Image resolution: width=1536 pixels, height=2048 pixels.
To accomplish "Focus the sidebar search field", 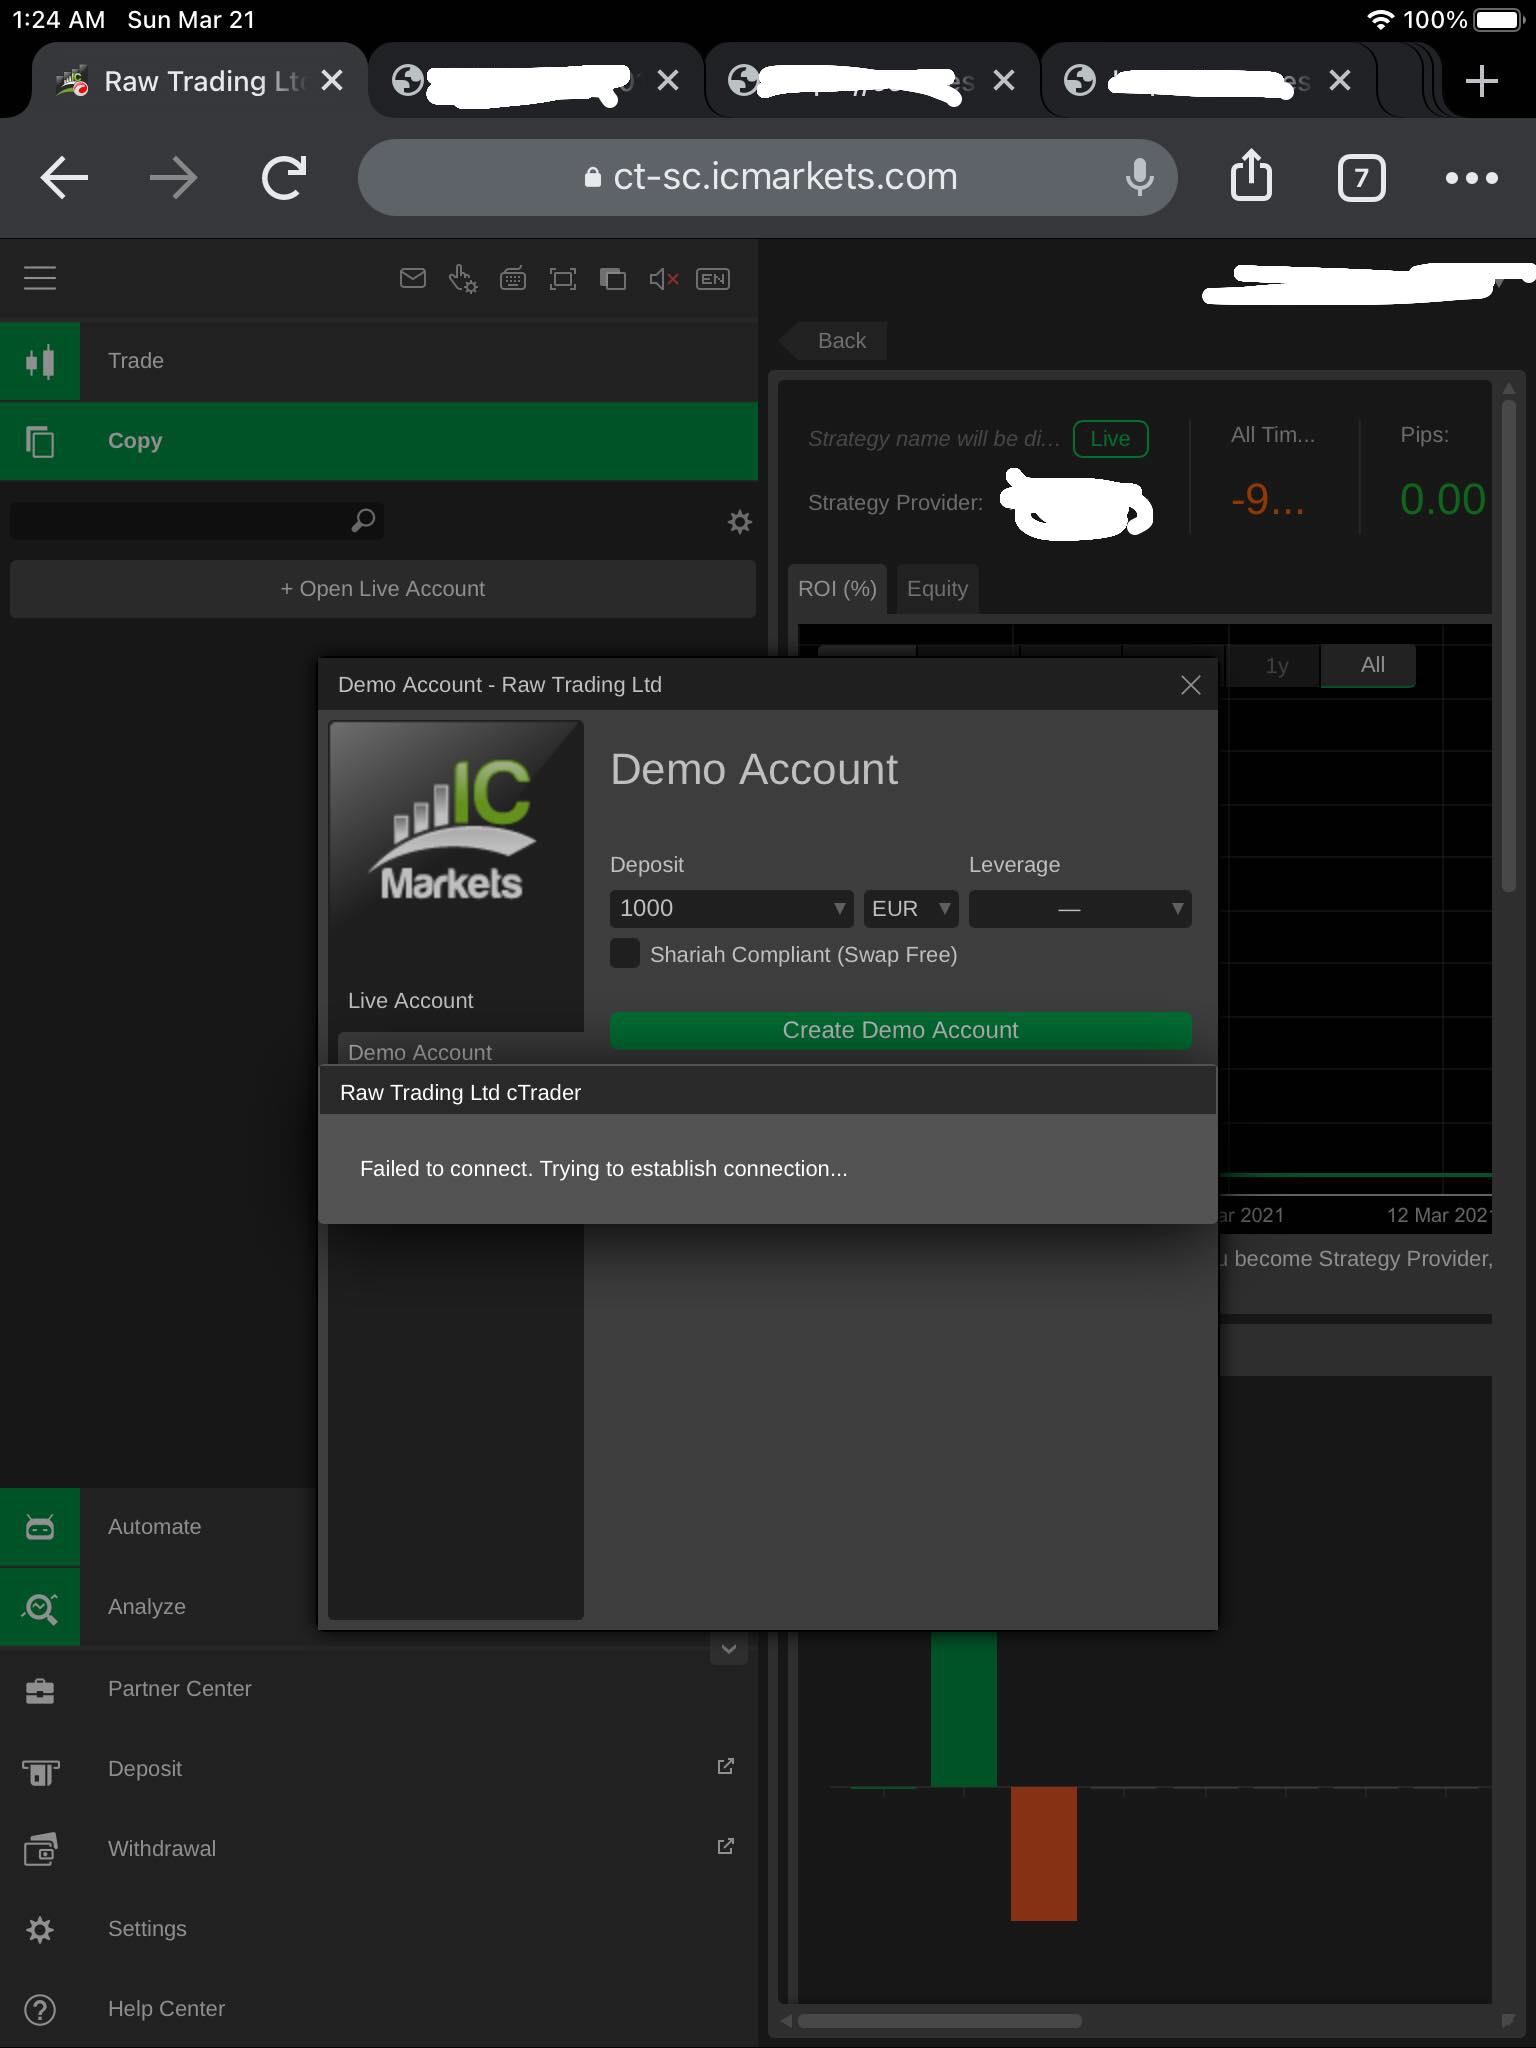I will click(197, 520).
